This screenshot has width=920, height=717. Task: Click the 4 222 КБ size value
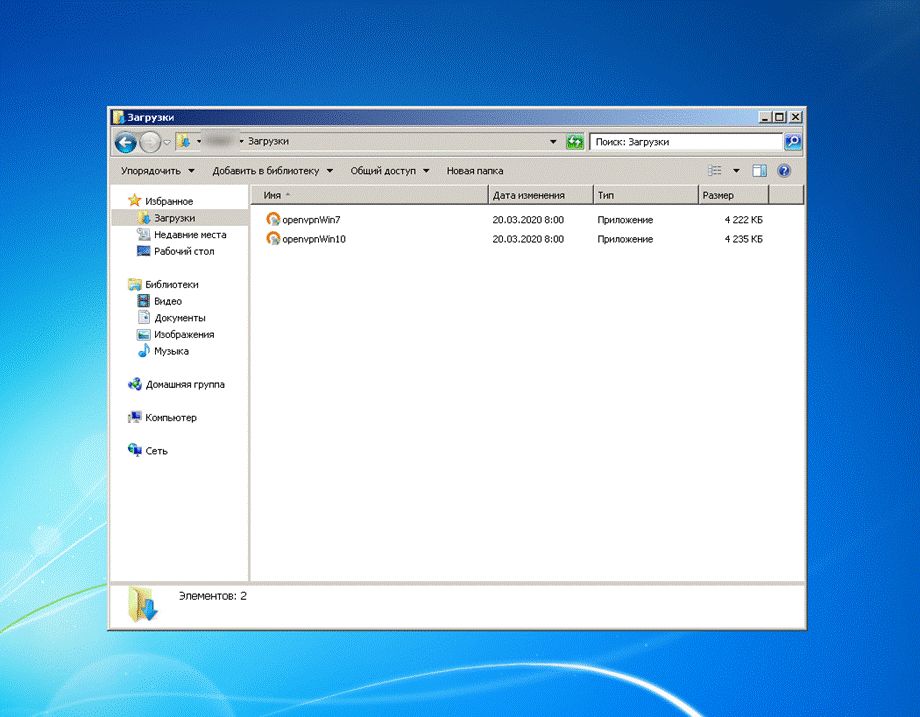coord(743,220)
